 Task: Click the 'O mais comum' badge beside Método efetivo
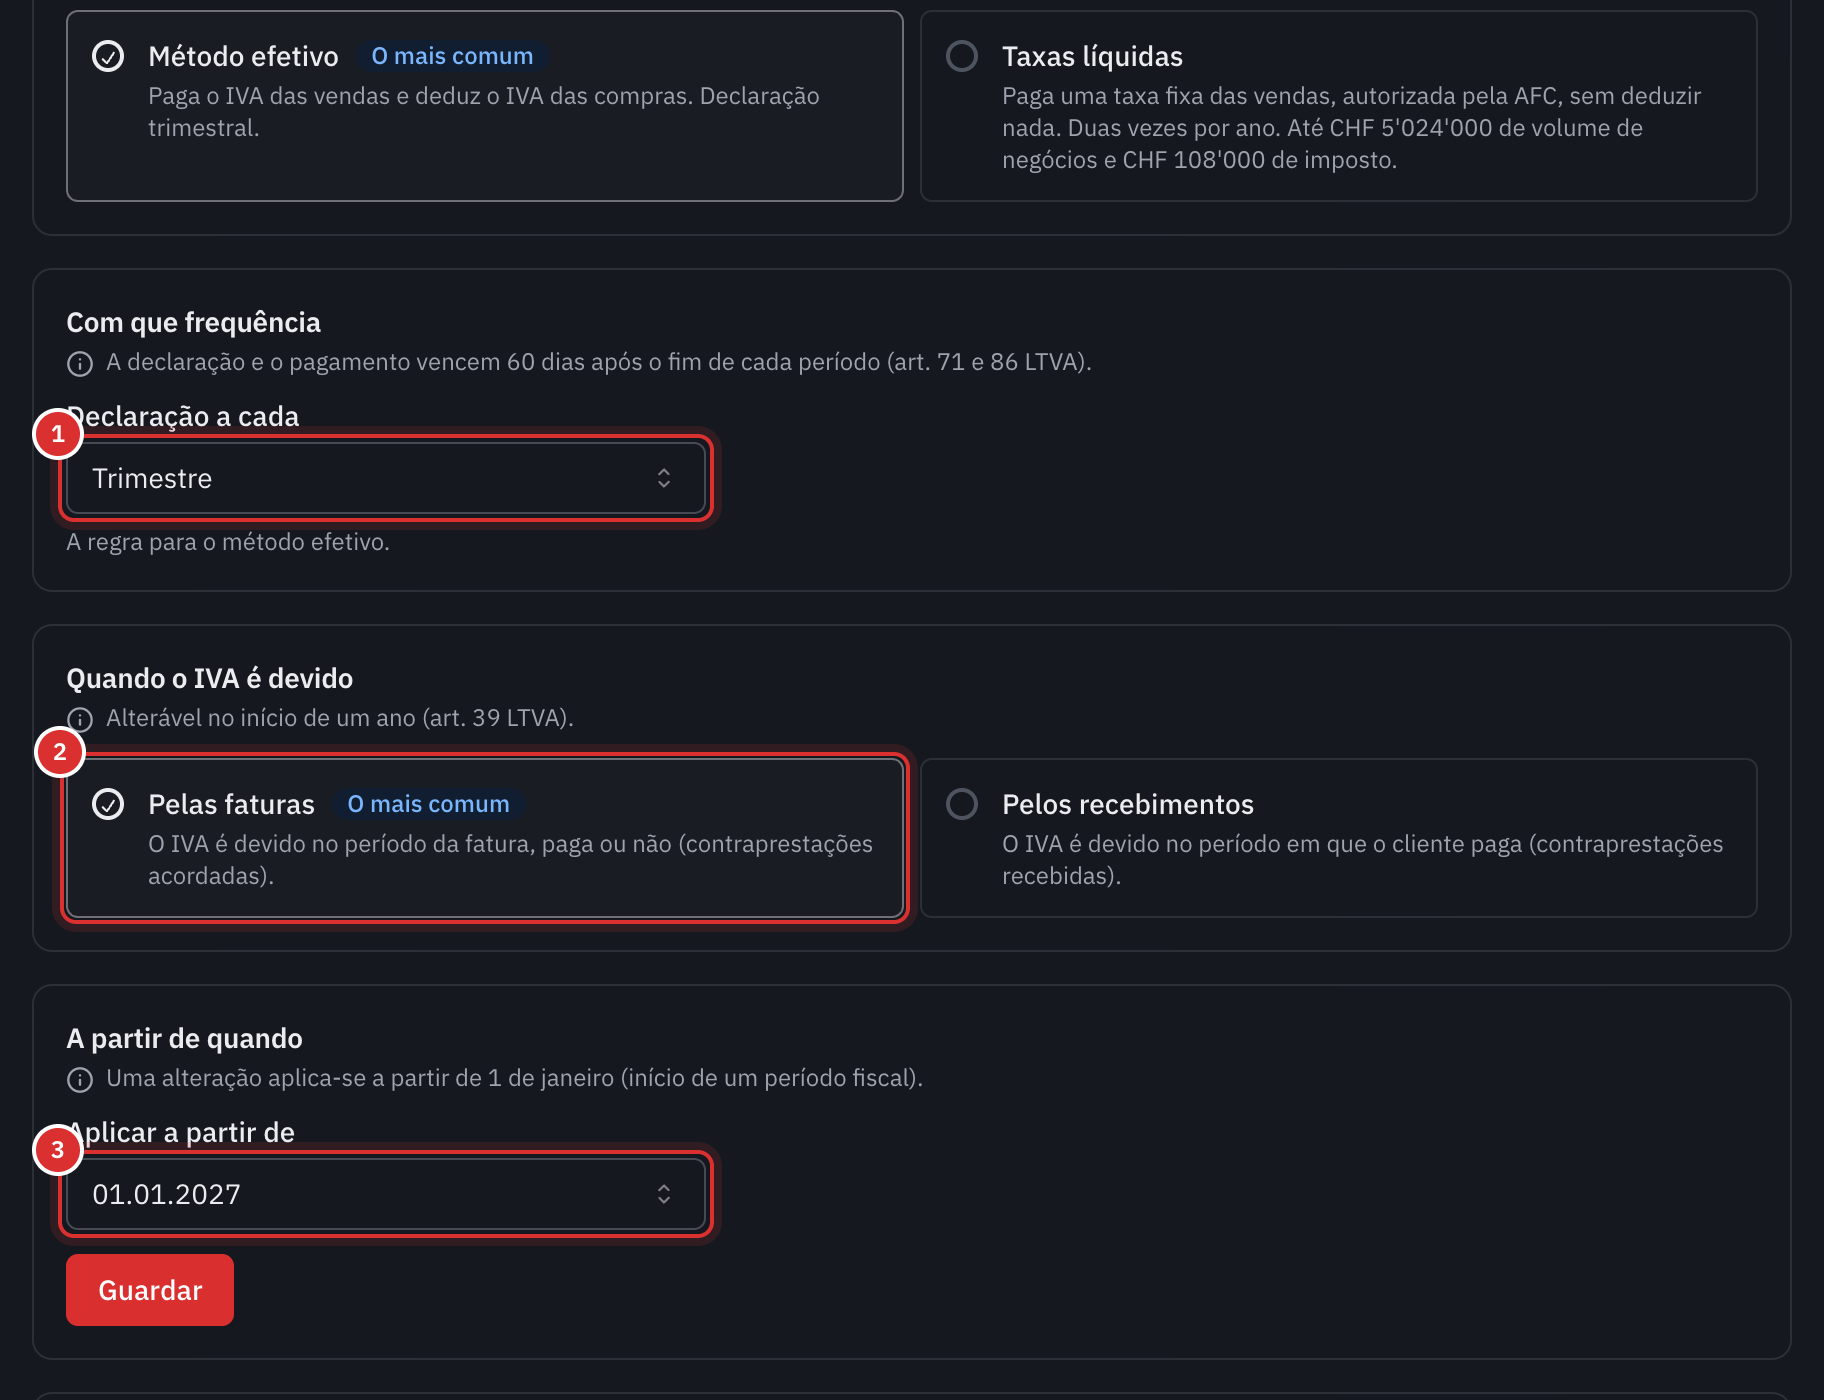(452, 56)
